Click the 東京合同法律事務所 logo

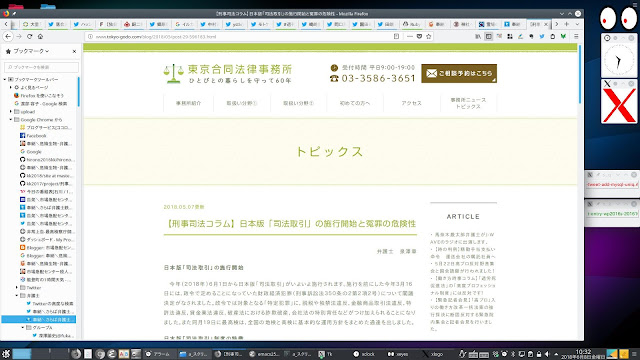click(x=228, y=74)
